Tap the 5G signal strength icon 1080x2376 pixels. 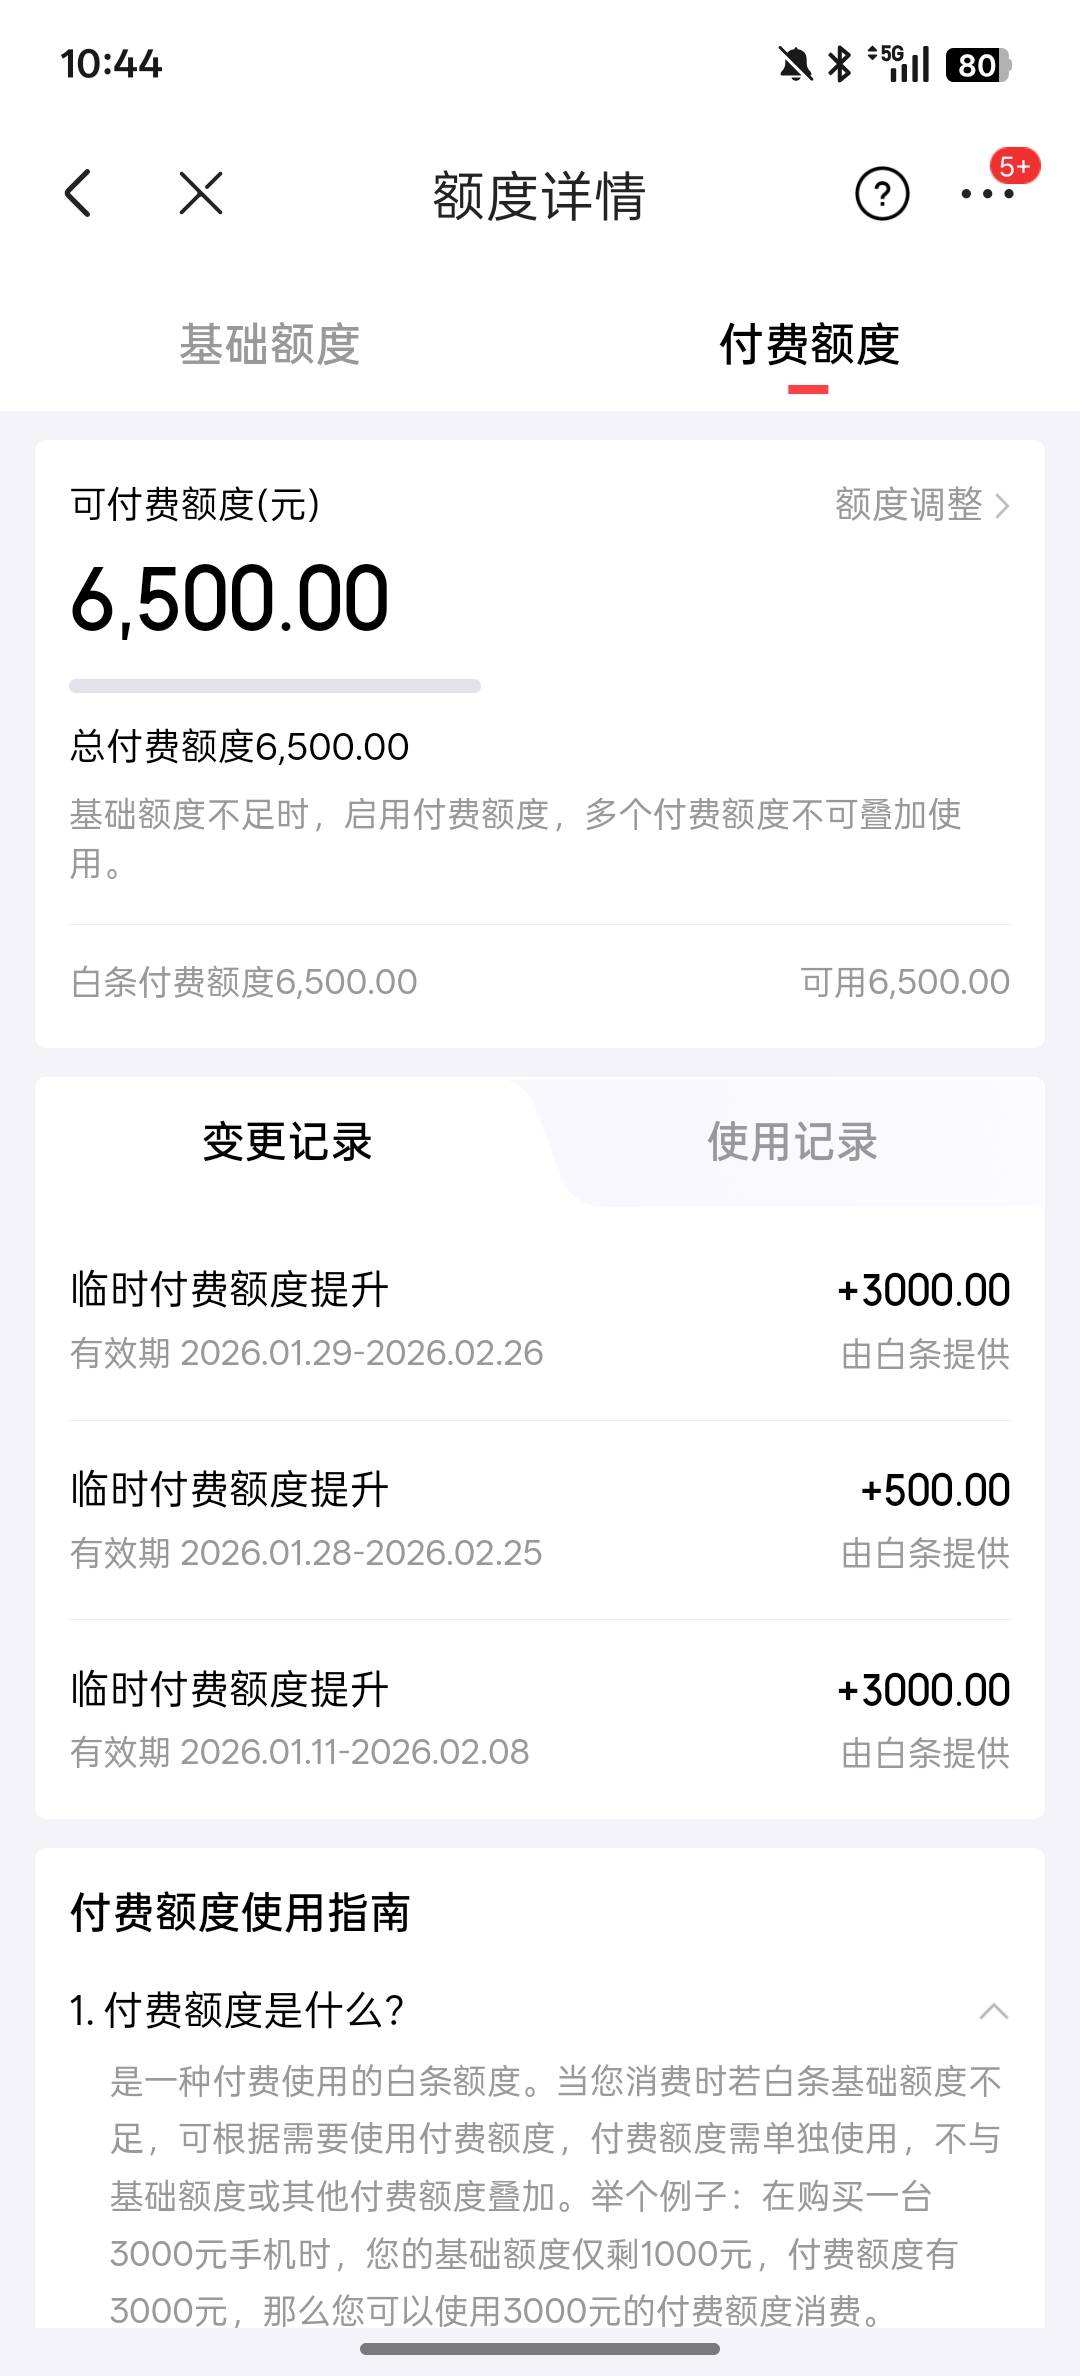(x=900, y=64)
